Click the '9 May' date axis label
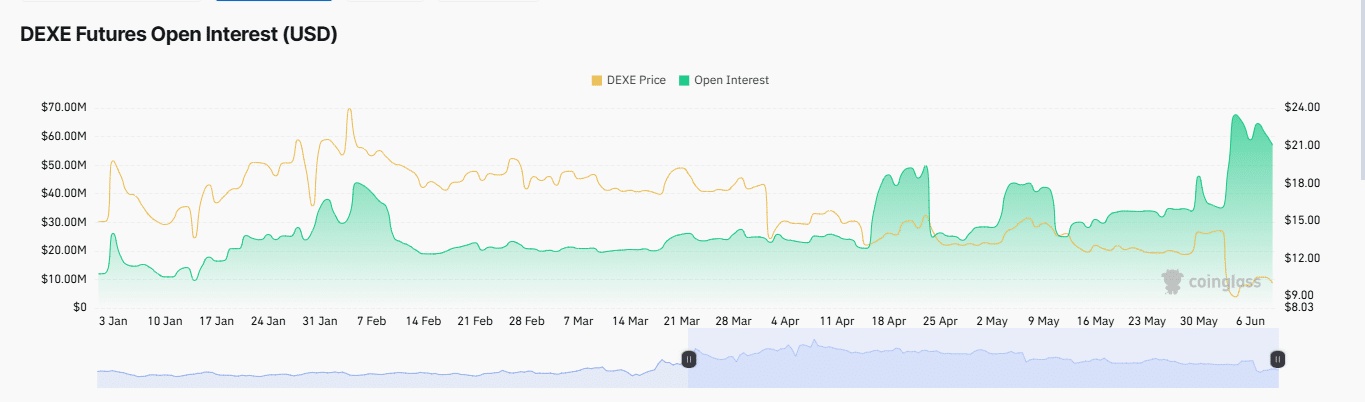1365x402 pixels. tap(1043, 322)
